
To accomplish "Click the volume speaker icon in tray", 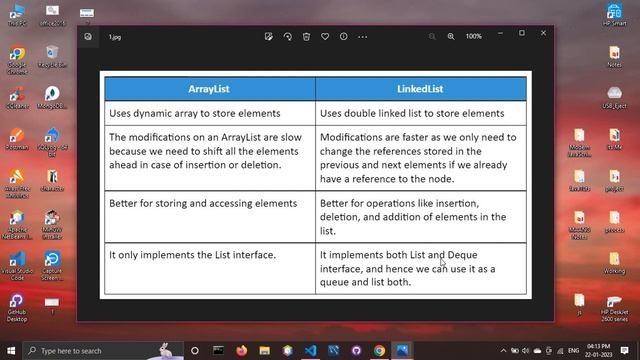I will [526, 351].
